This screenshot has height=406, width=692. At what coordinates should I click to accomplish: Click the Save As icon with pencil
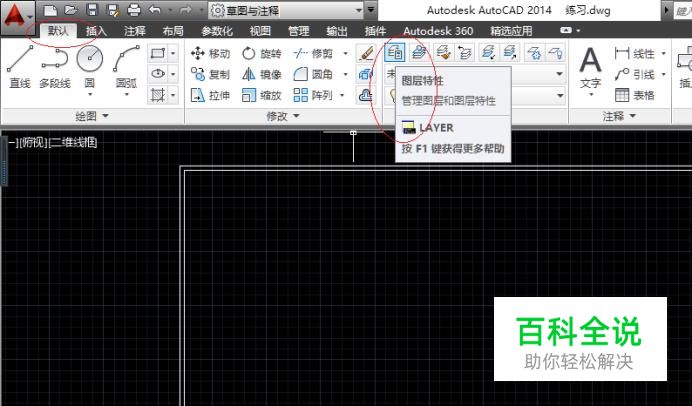tap(113, 10)
